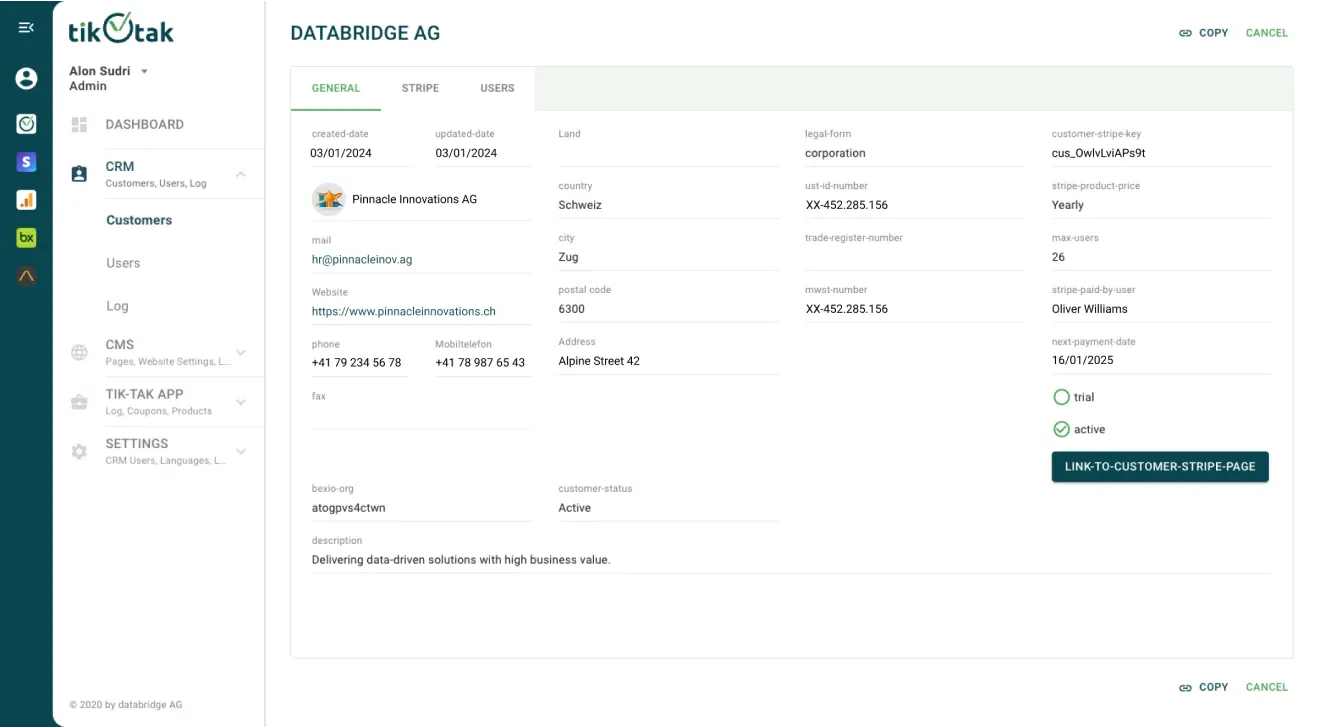The height and width of the screenshot is (728, 1320).
Task: Open the Stripe 'S' icon in the rail
Action: (x=26, y=161)
